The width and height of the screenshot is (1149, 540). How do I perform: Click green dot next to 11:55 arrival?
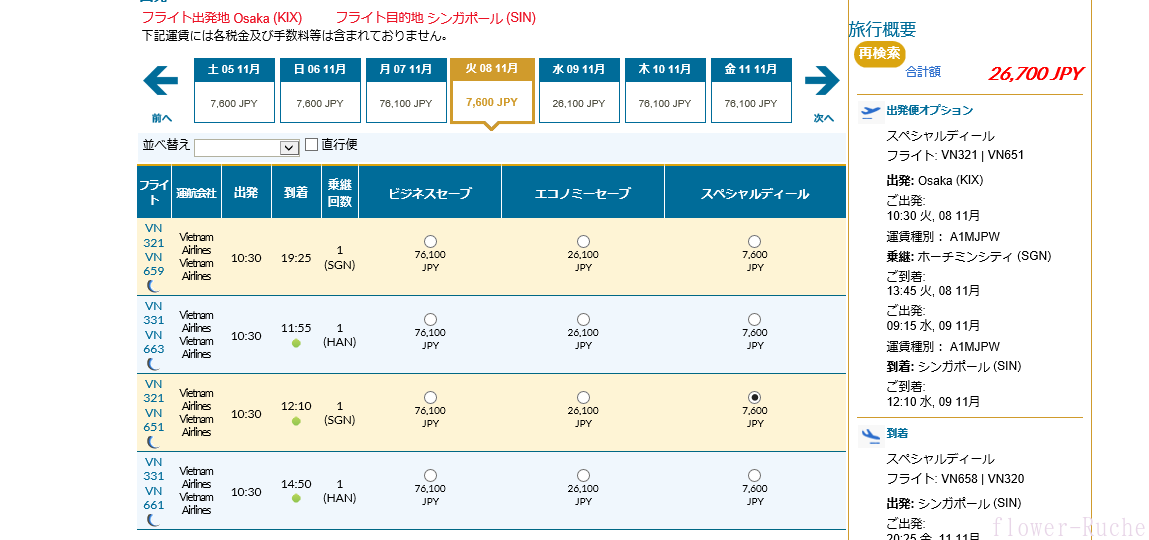coord(296,343)
